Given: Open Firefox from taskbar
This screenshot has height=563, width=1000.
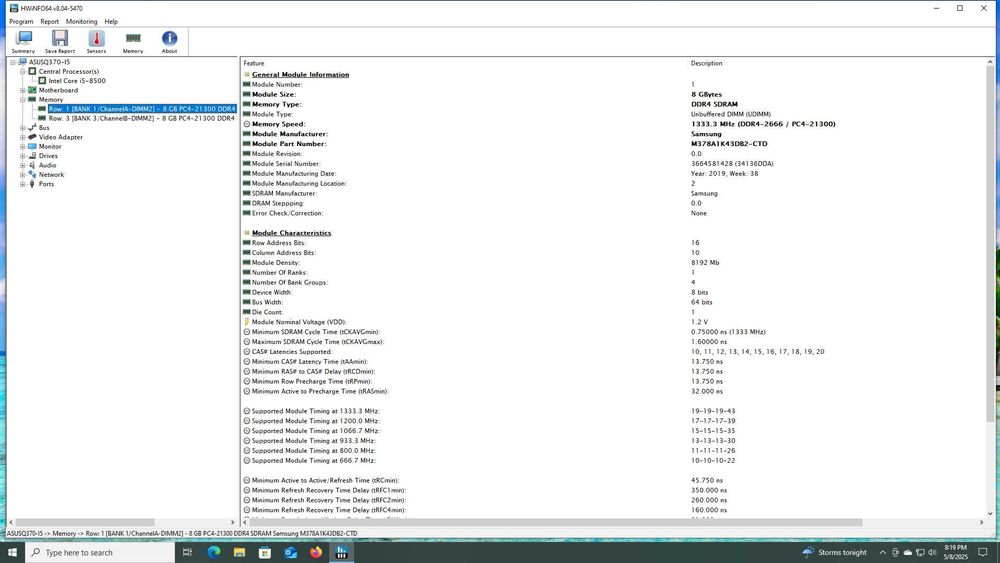Looking at the screenshot, I should coord(316,552).
